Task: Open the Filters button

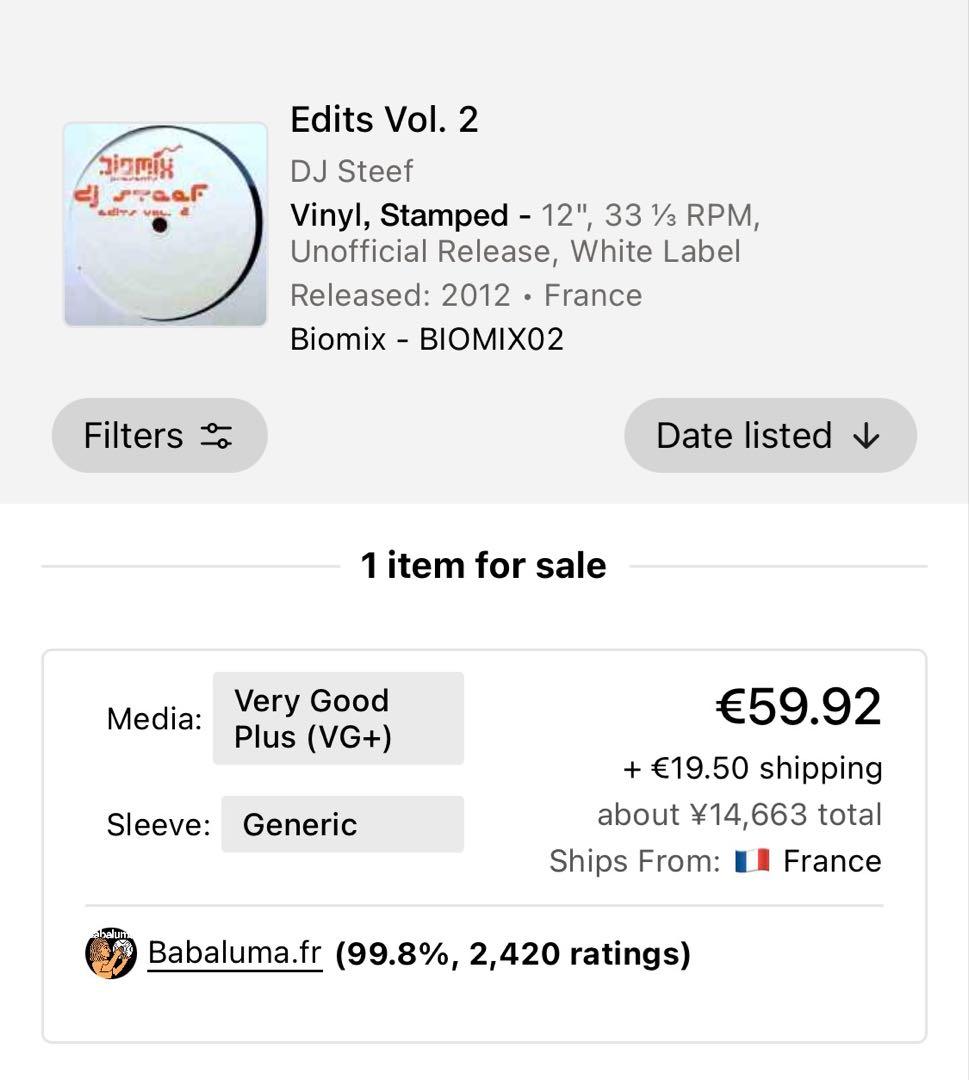Action: (x=159, y=435)
